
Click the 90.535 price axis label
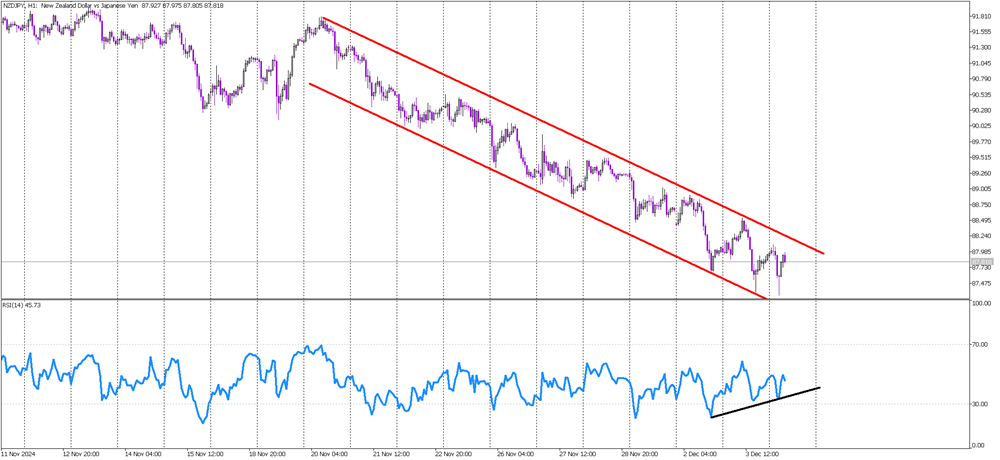tap(980, 94)
